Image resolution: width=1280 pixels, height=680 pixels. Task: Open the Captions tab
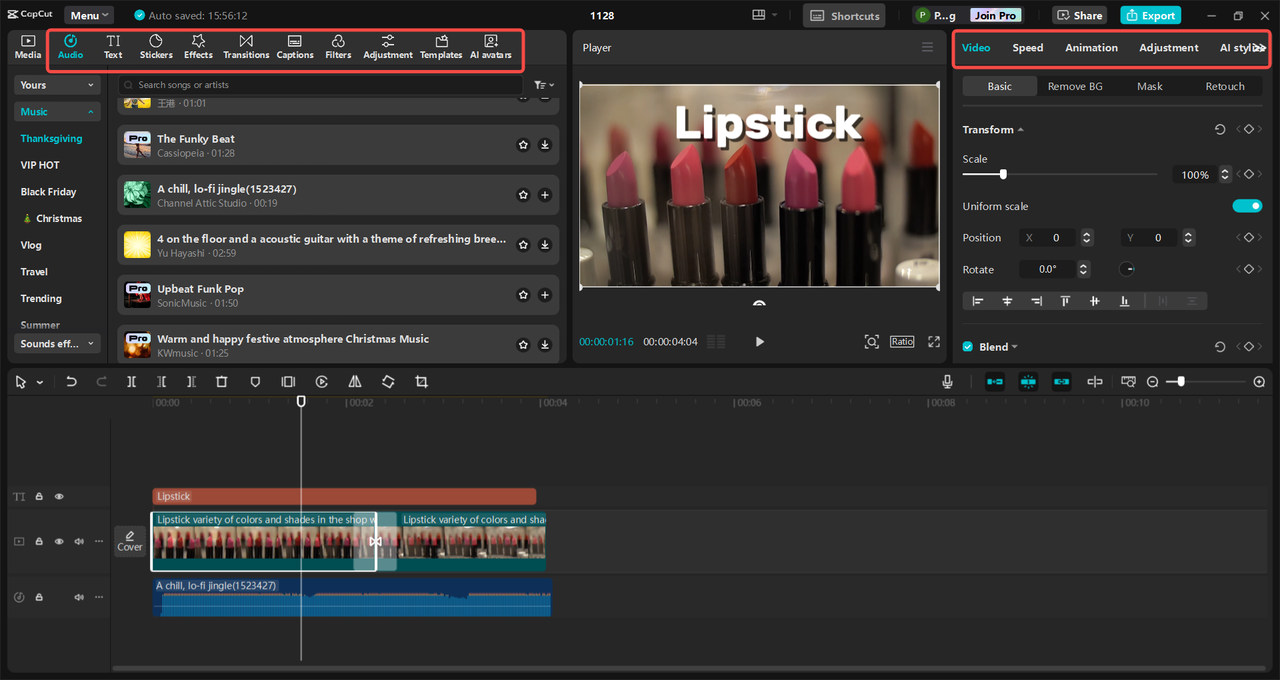pyautogui.click(x=295, y=47)
